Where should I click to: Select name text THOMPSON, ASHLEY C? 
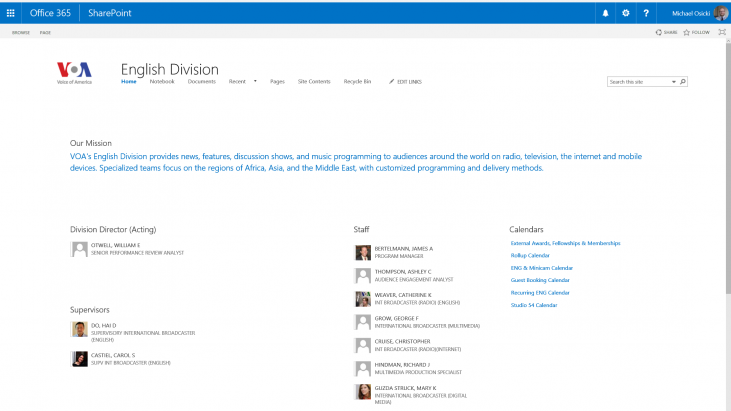(403, 272)
